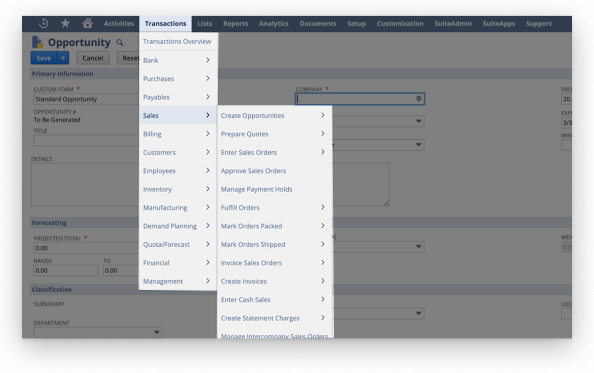594x373 pixels.
Task: Expand the Employees submenu
Action: pyautogui.click(x=178, y=170)
